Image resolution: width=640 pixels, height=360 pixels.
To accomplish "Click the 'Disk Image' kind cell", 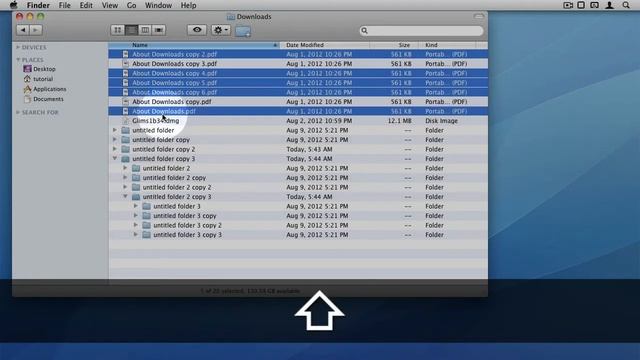I will (x=442, y=121).
